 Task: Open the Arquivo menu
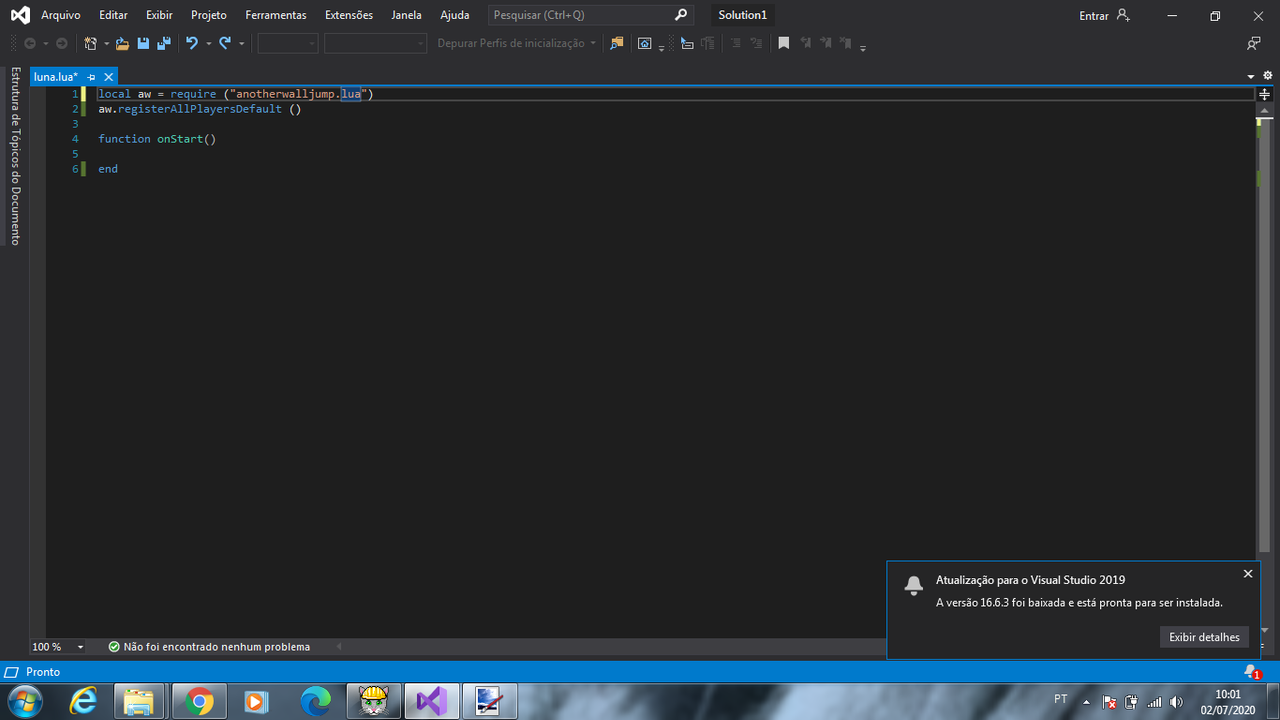[61, 15]
